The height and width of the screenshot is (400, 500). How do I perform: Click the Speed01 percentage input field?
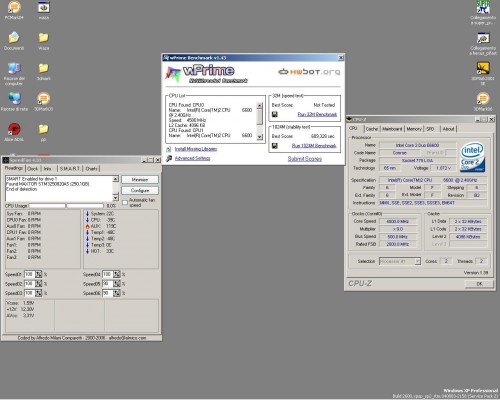[x=30, y=274]
